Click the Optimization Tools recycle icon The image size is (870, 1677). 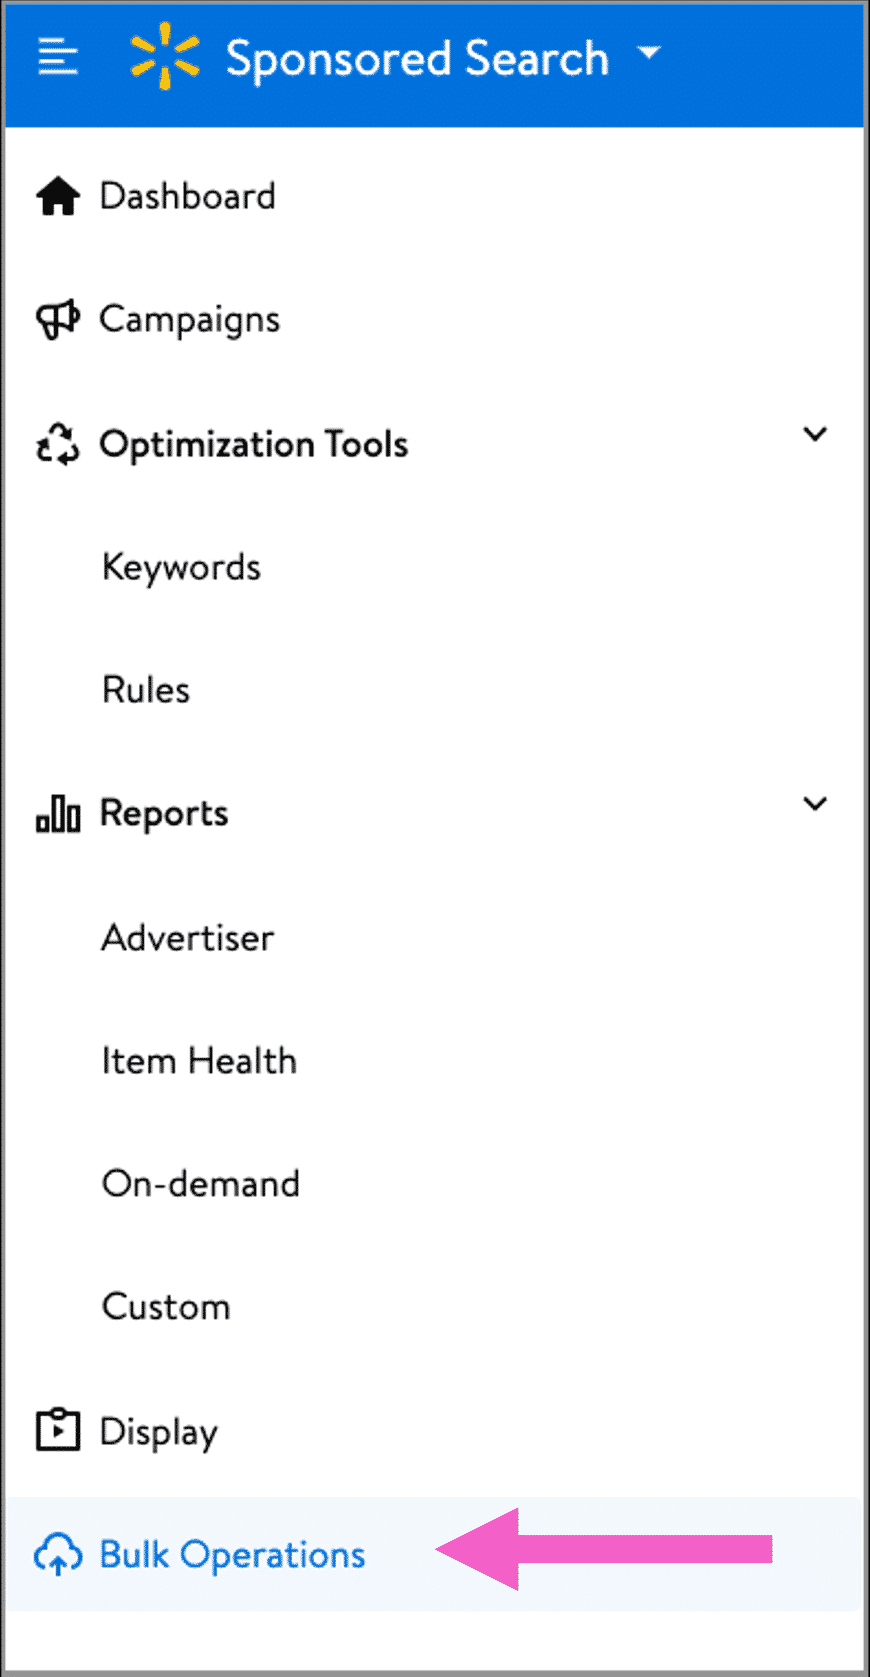tap(58, 444)
